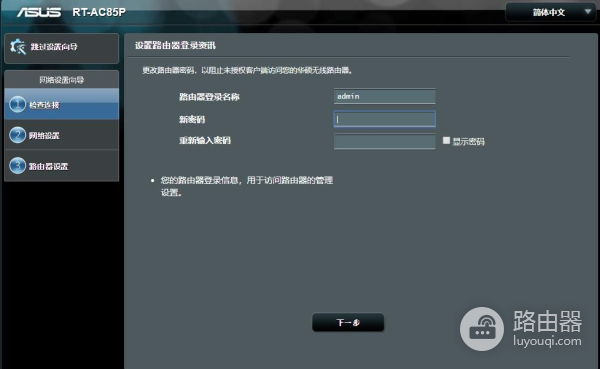This screenshot has height=369, width=600.
Task: Click the 网络设置向导 sidebar header
Action: click(x=62, y=80)
